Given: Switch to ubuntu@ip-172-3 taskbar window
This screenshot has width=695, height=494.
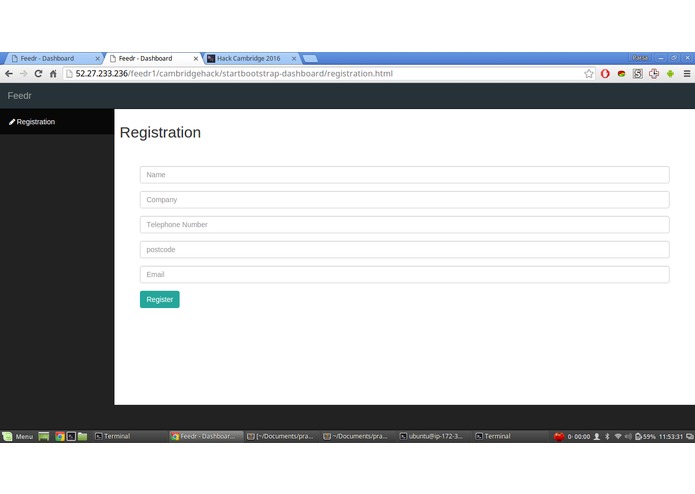Looking at the screenshot, I should (435, 436).
